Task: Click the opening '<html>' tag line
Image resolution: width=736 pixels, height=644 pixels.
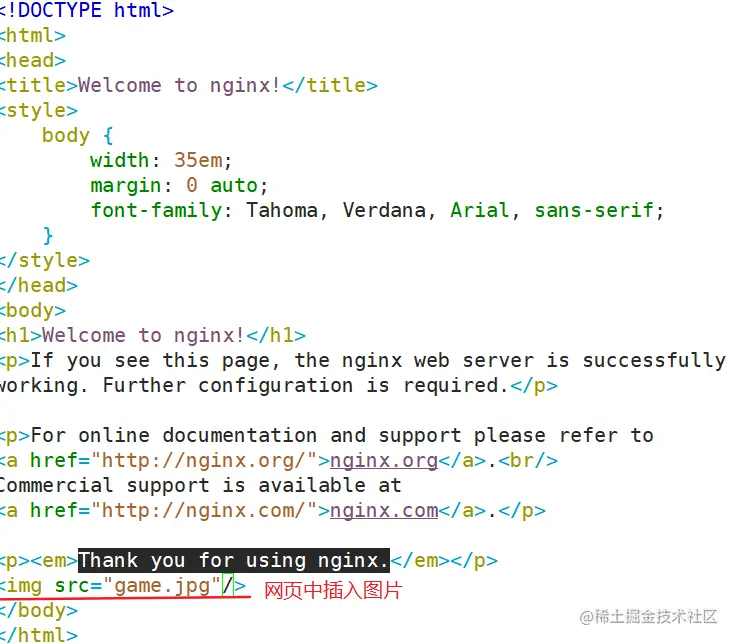Action: pos(33,35)
